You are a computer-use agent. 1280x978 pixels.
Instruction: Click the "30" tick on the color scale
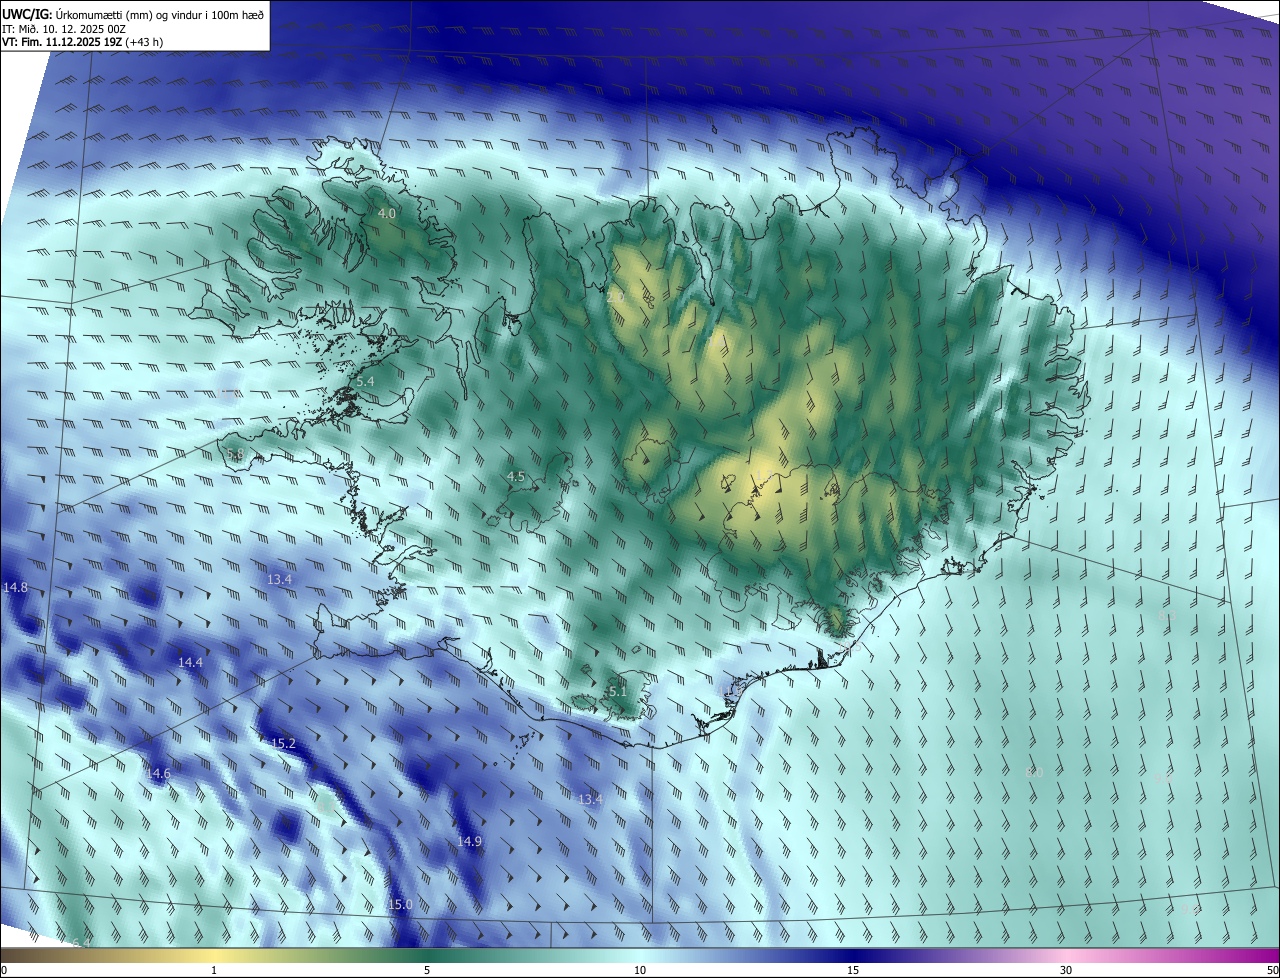[x=1066, y=970]
